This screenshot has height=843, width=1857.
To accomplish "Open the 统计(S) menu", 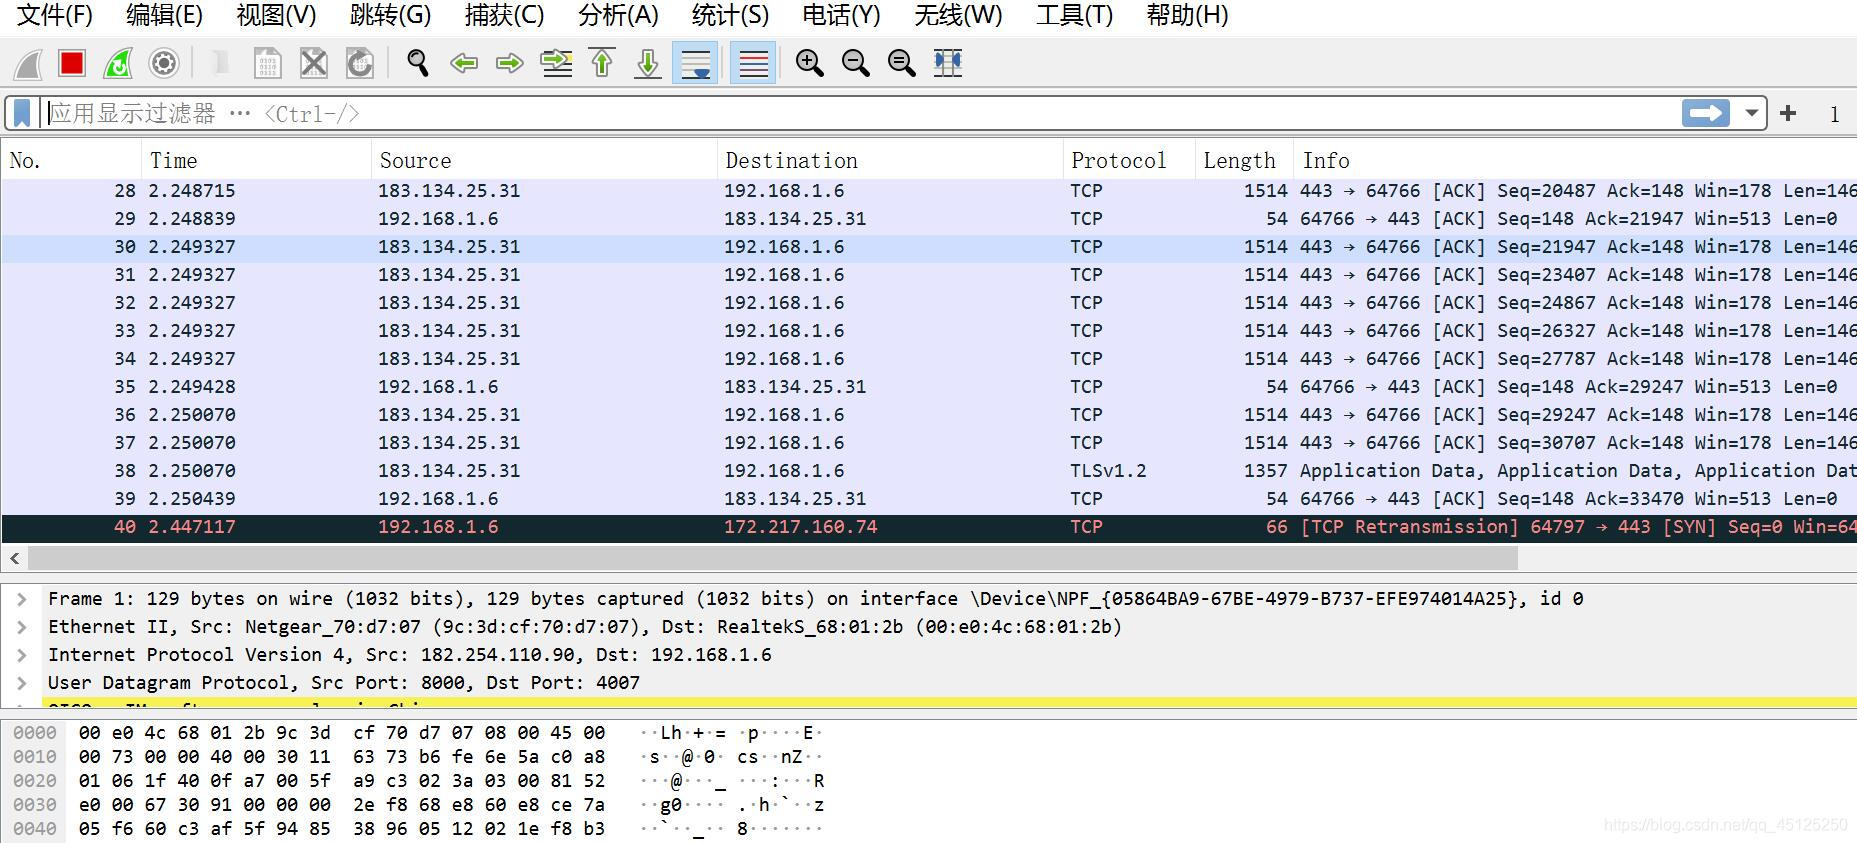I will 730,15.
